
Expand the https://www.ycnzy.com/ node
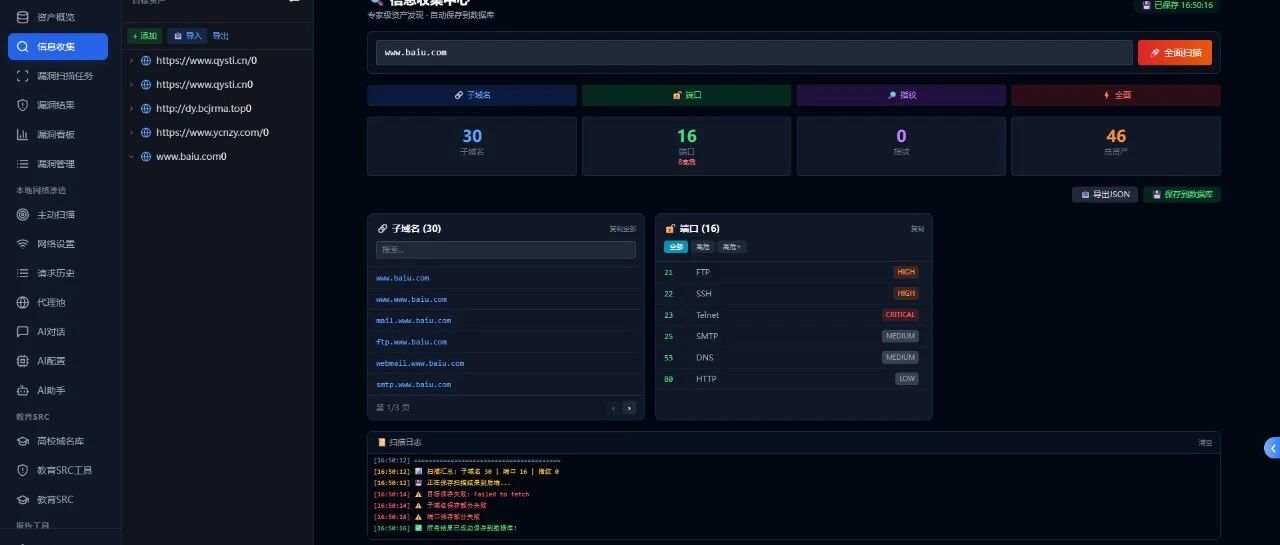tap(131, 132)
